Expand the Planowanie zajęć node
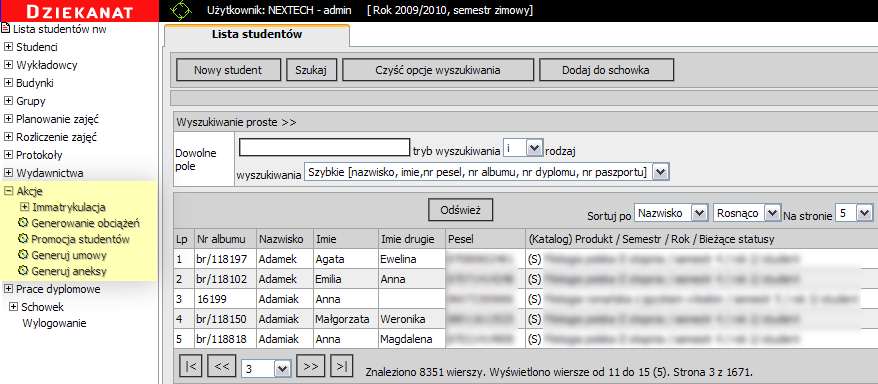 click(x=8, y=119)
